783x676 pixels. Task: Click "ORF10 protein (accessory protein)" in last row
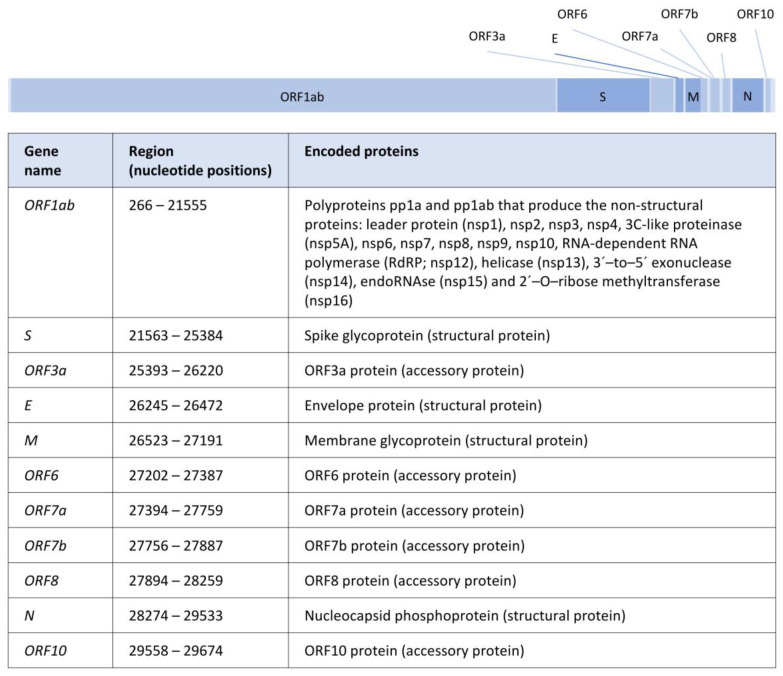412,649
